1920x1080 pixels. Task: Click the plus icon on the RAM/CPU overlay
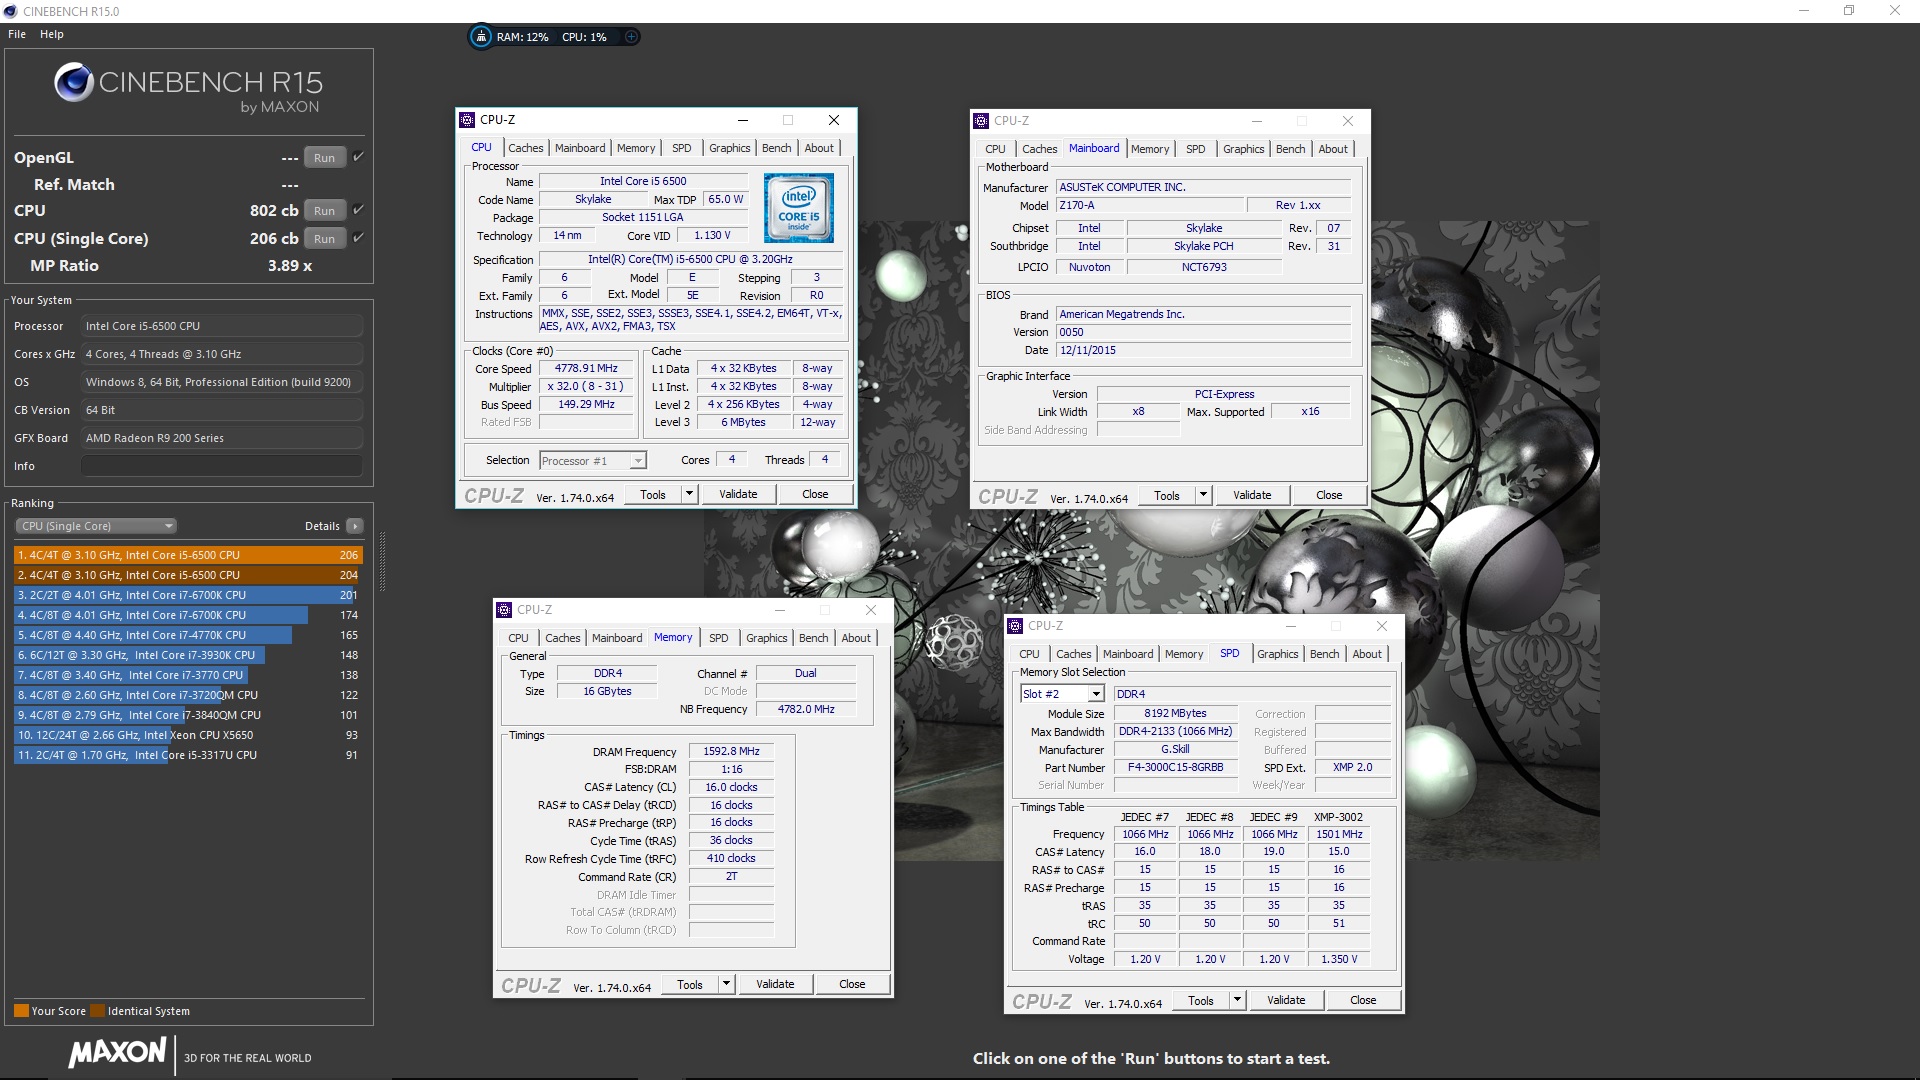pos(631,37)
